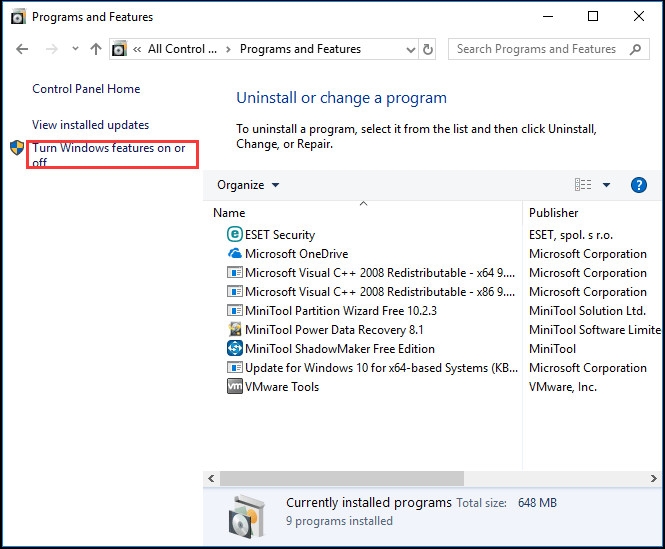Click the chevron before All Control breadcrumb
The image size is (665, 549).
(x=137, y=49)
